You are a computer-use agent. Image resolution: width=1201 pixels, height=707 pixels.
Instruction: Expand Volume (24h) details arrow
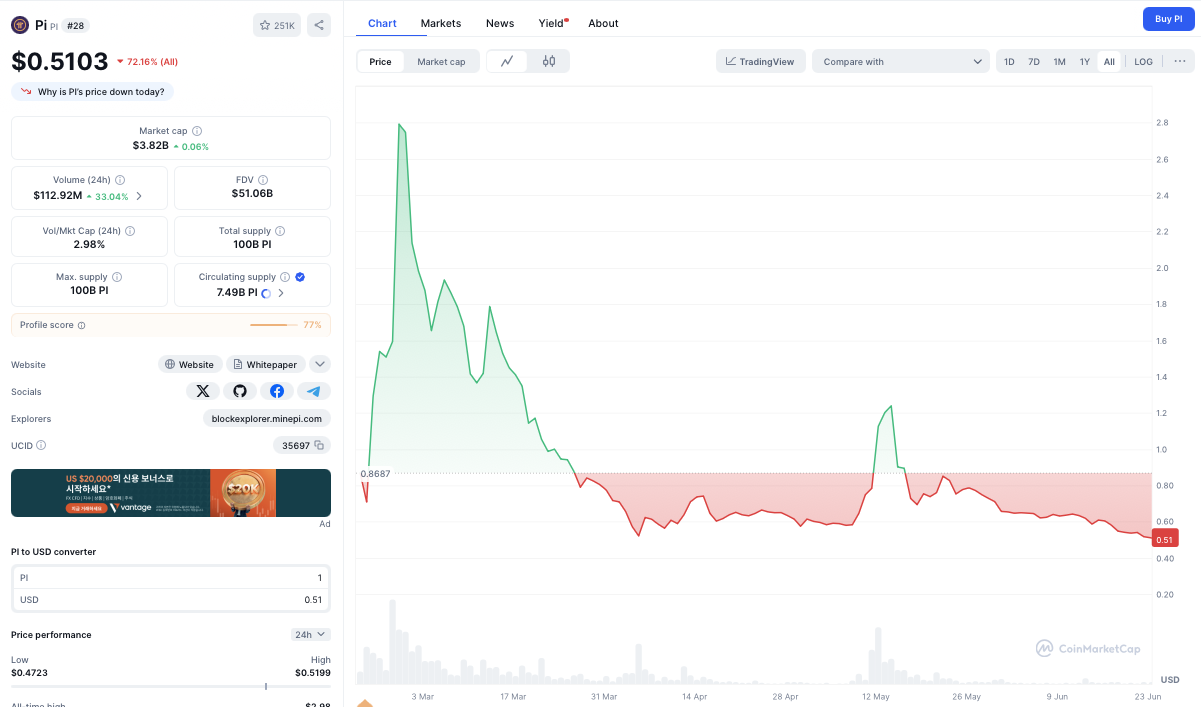pyautogui.click(x=139, y=196)
